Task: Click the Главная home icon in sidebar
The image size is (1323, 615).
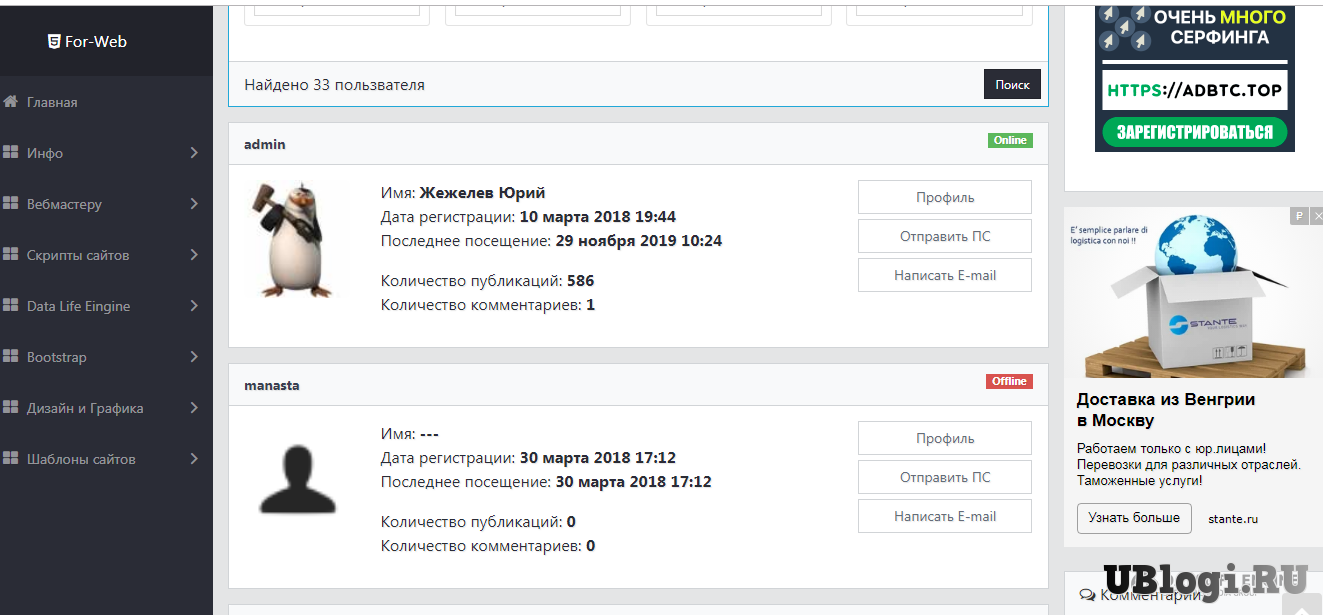Action: [x=11, y=102]
